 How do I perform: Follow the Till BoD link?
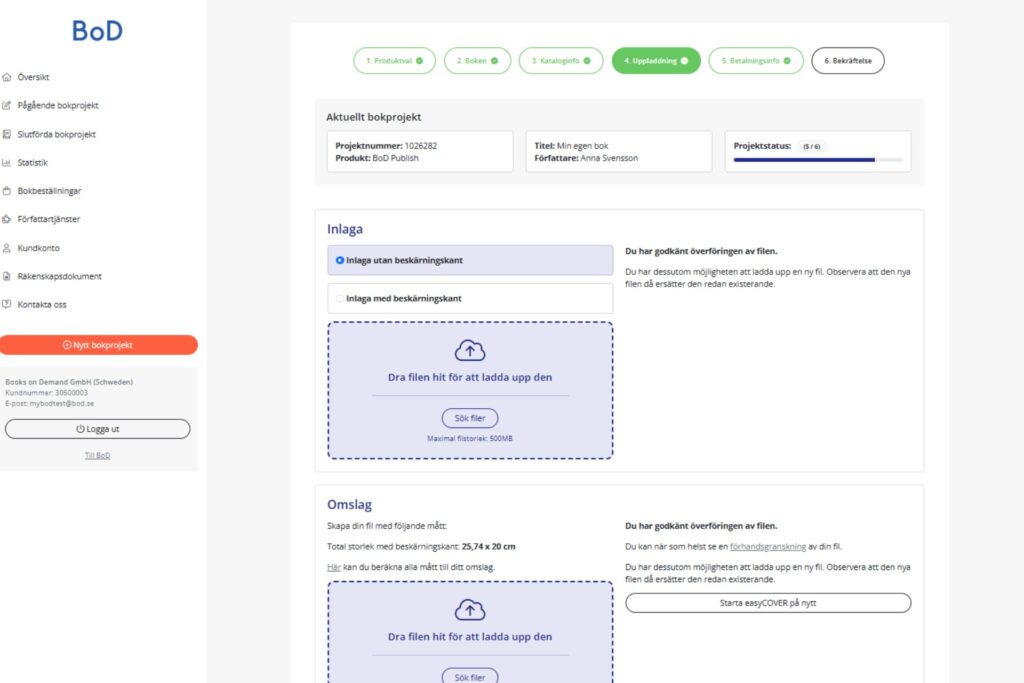[x=97, y=455]
